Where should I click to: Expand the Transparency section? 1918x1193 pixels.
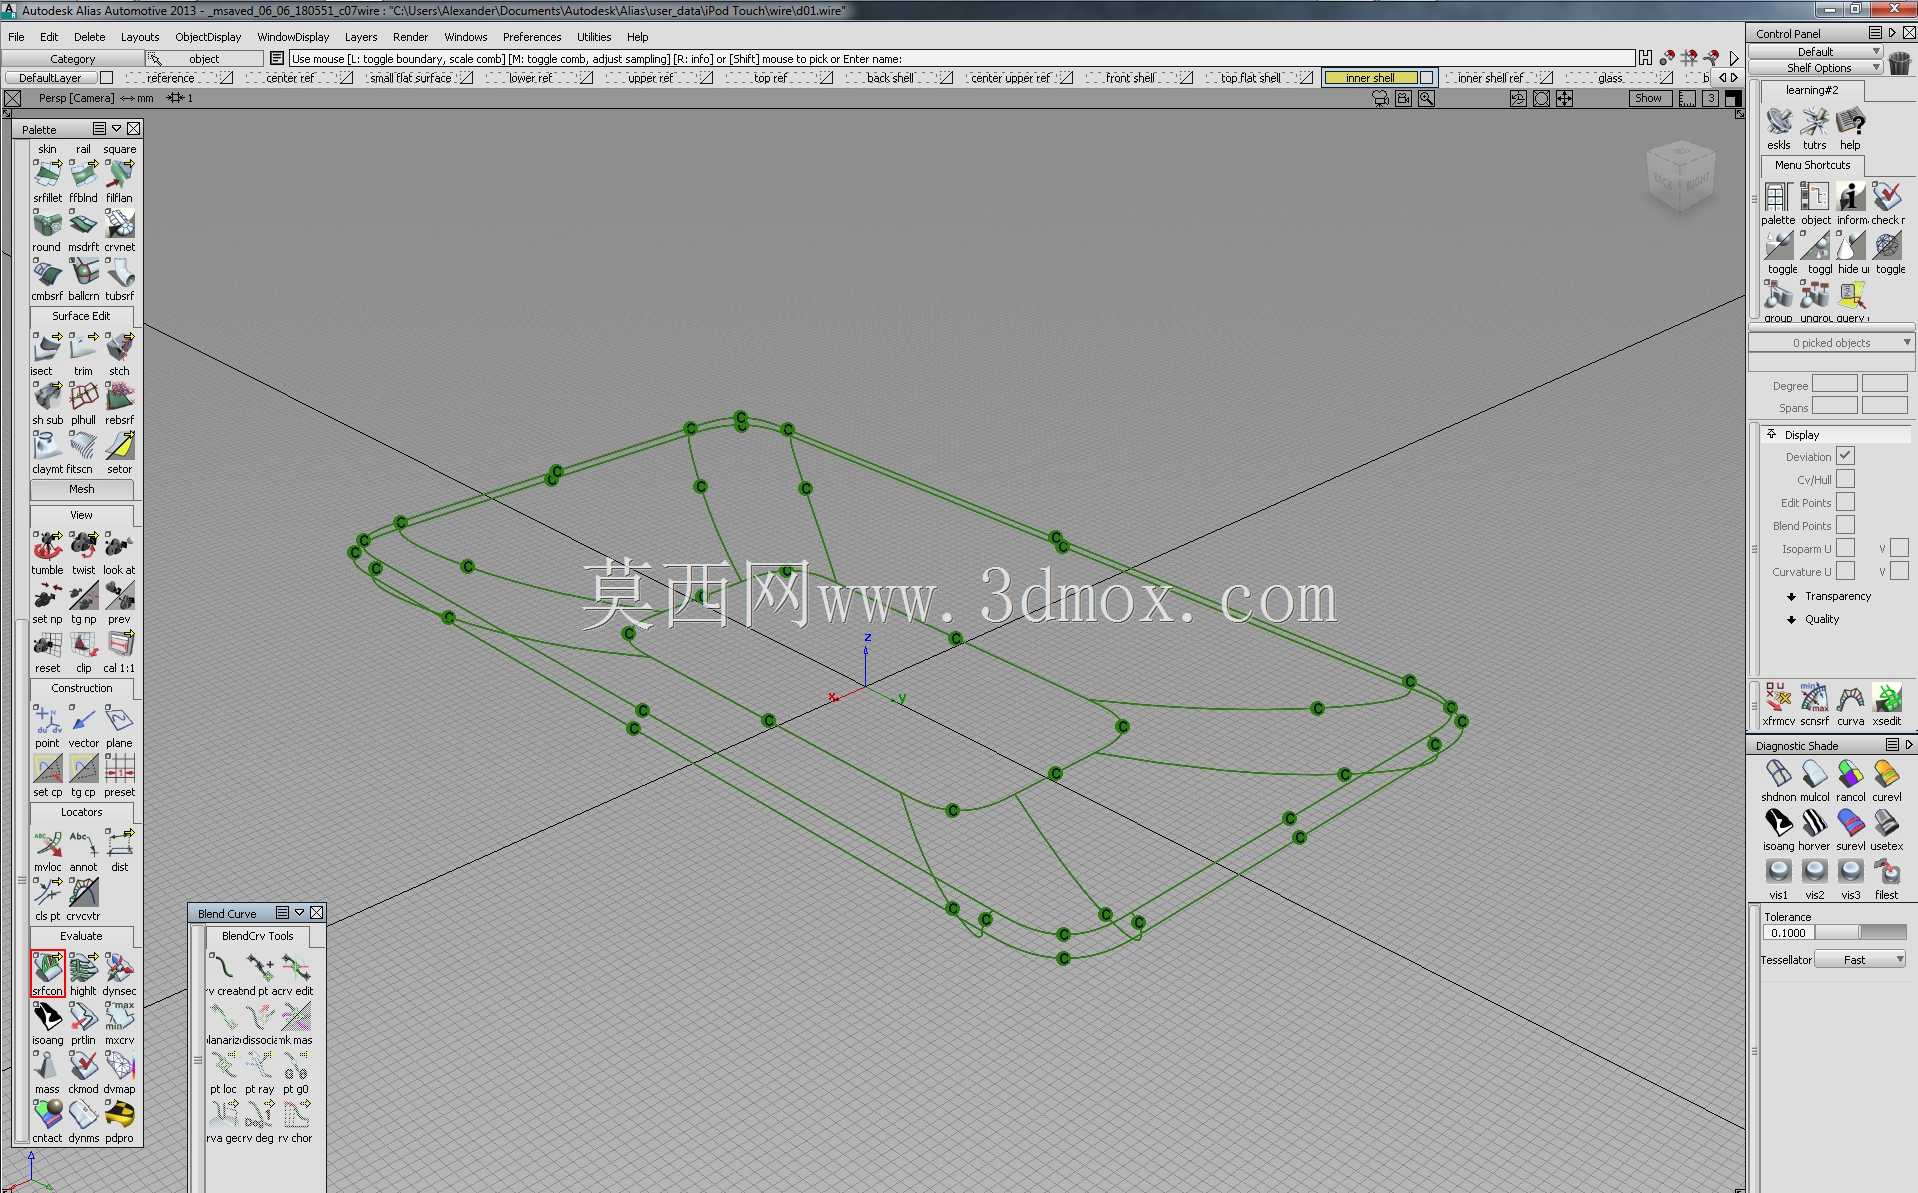(x=1791, y=596)
